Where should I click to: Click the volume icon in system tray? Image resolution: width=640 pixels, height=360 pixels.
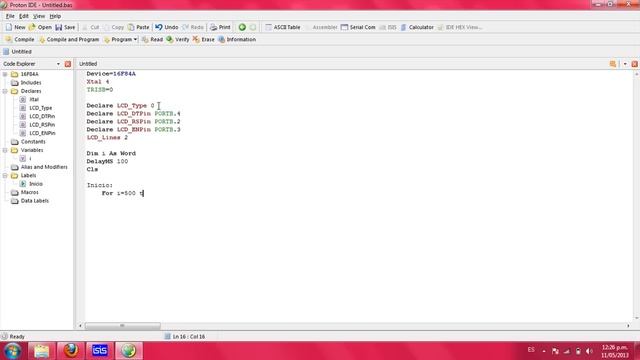point(589,351)
